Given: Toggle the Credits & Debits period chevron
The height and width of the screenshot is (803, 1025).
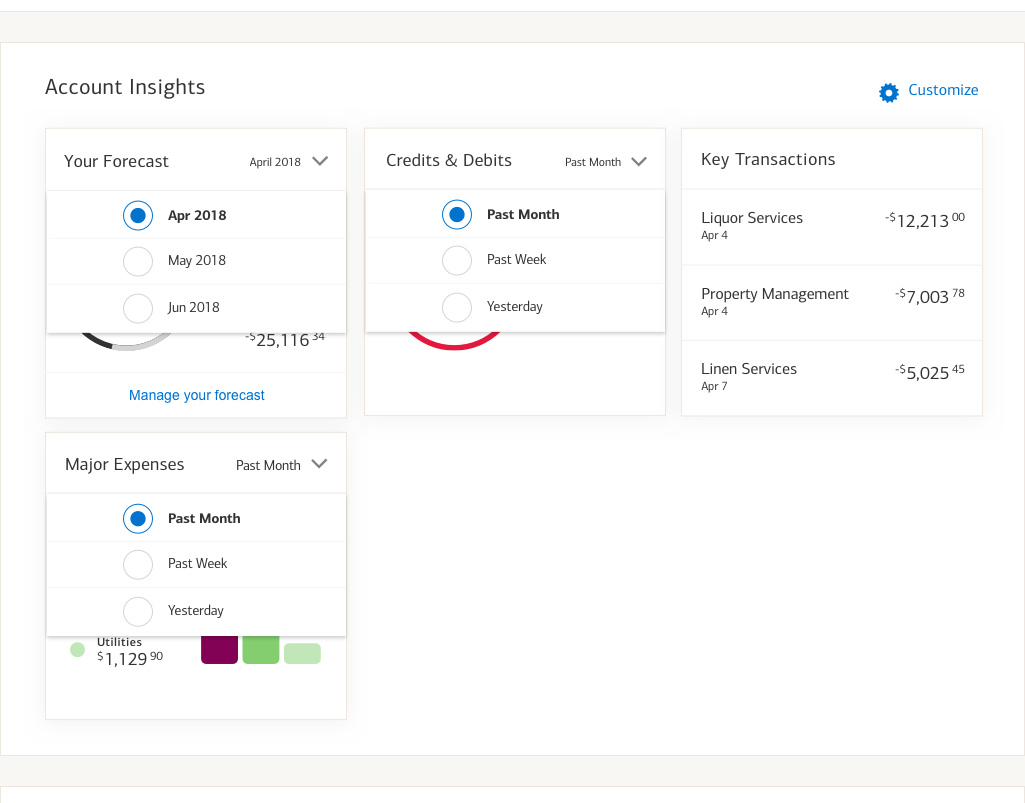Looking at the screenshot, I should [x=639, y=161].
